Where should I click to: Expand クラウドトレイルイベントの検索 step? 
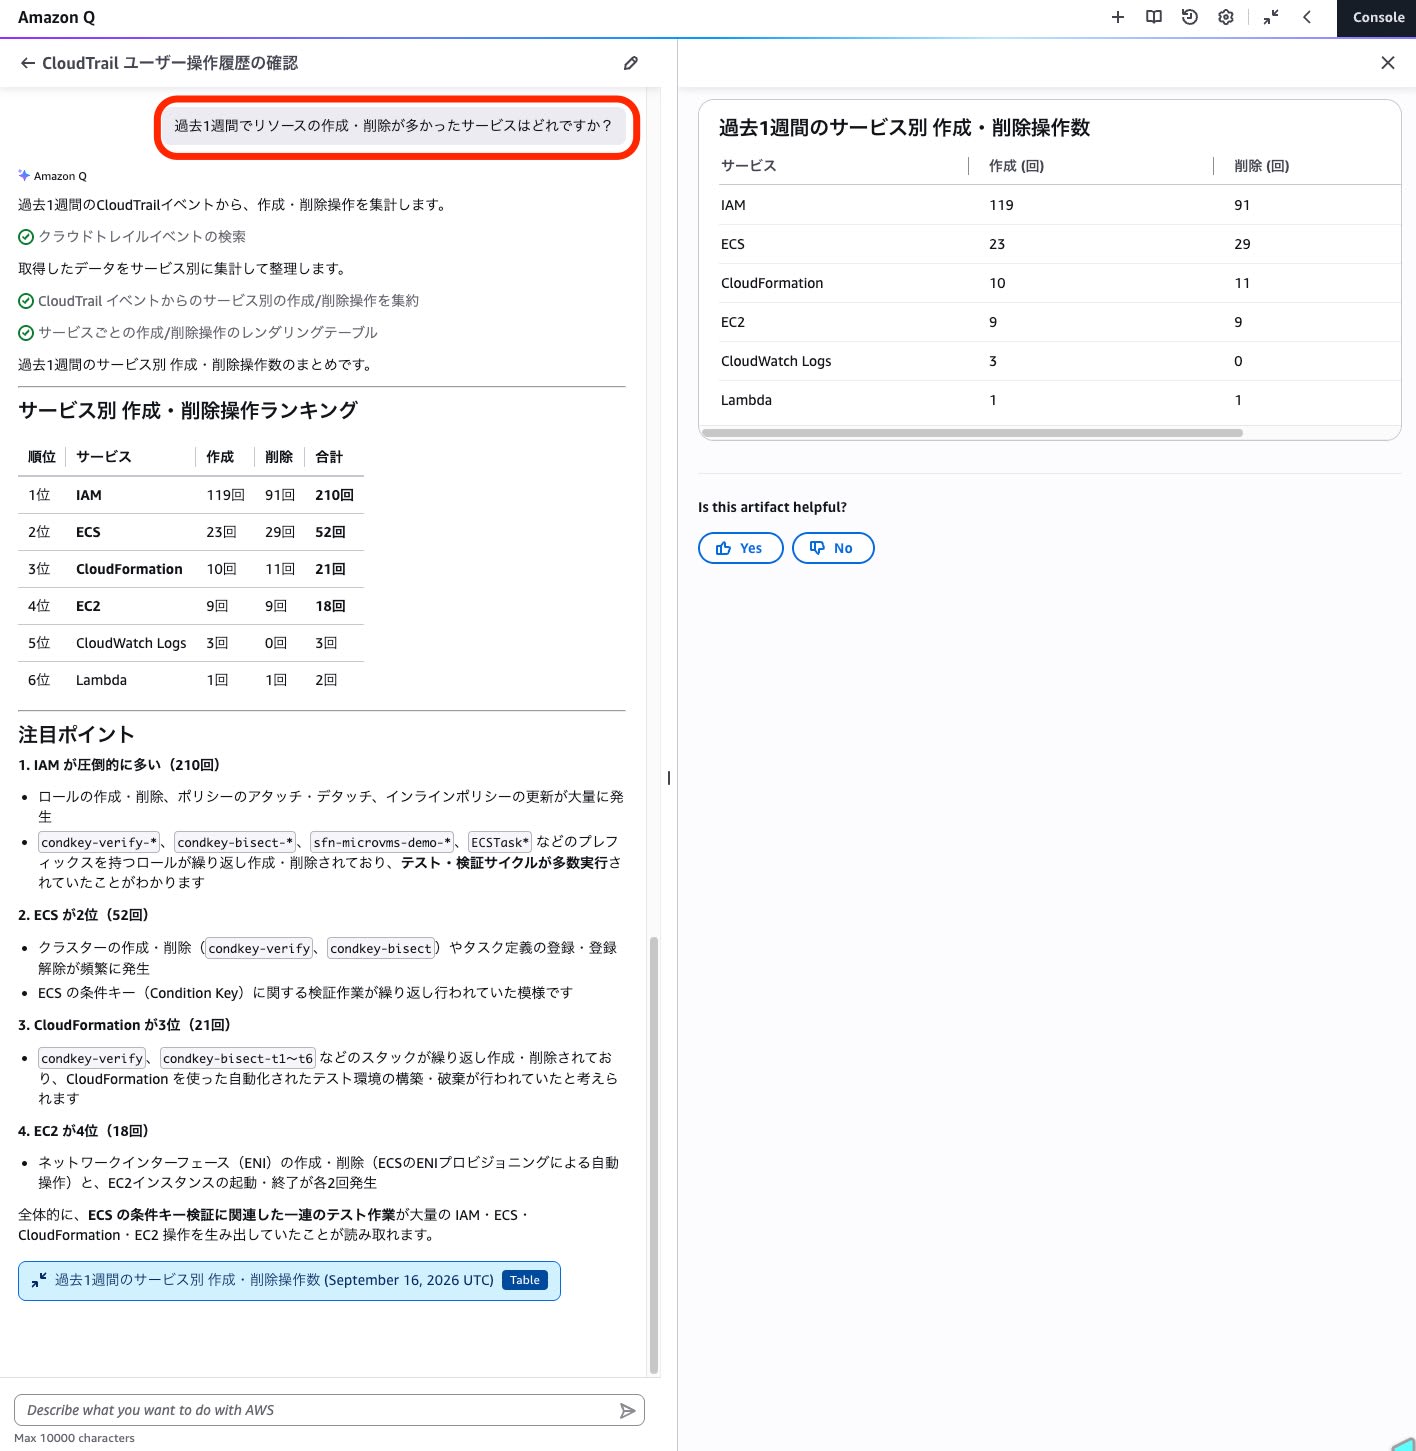[x=132, y=237]
